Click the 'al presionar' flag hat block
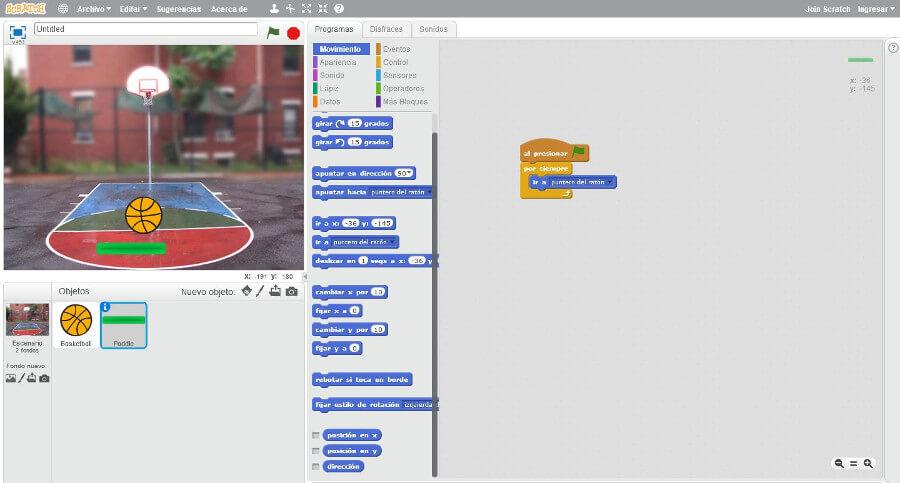 tap(554, 152)
